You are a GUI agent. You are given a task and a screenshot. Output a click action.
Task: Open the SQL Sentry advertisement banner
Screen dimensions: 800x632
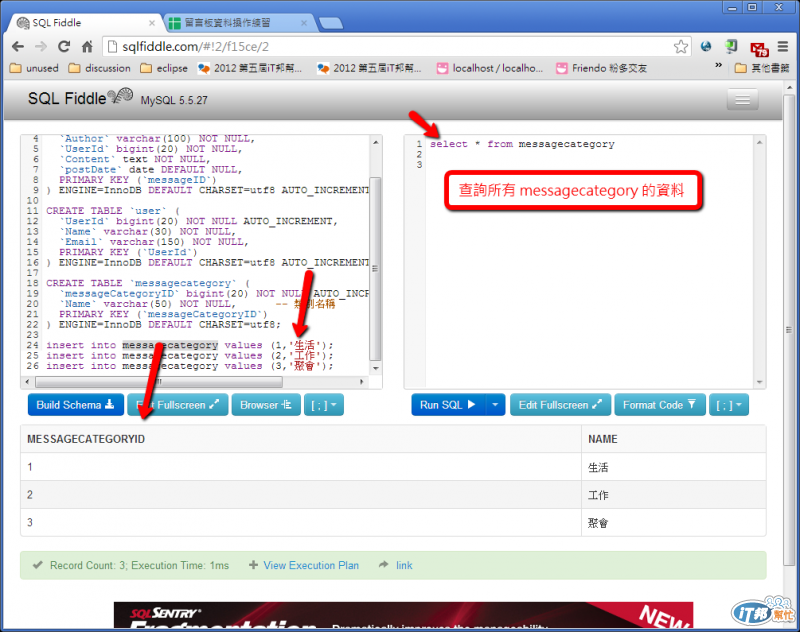coord(403,615)
